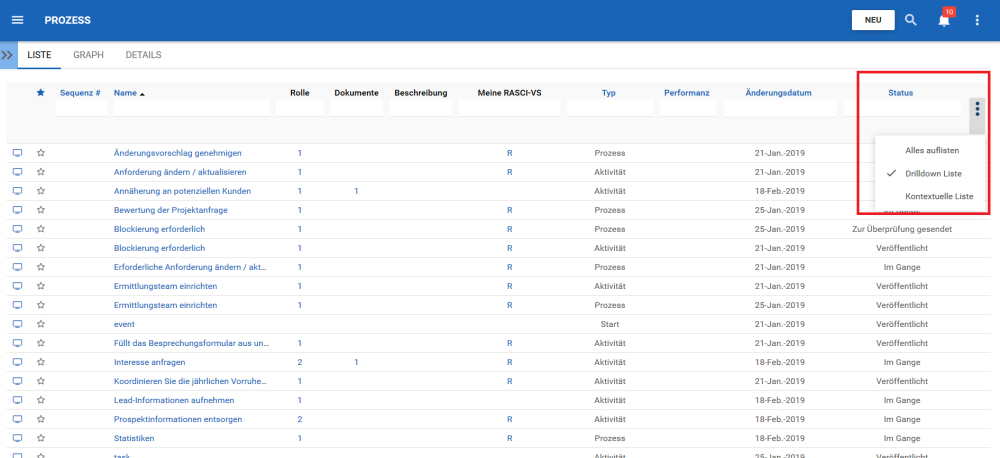
Task: Switch to the GRAPH tab
Action: pos(88,55)
